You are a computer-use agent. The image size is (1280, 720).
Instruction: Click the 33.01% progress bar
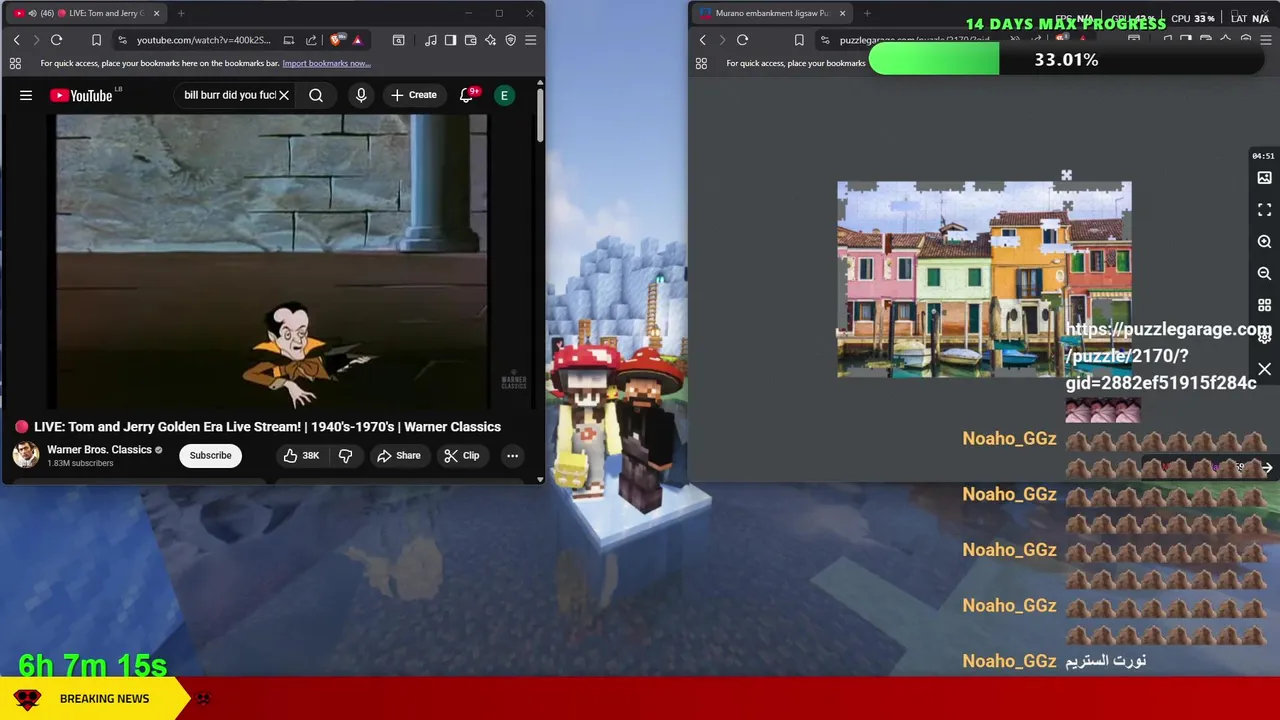click(x=1066, y=60)
